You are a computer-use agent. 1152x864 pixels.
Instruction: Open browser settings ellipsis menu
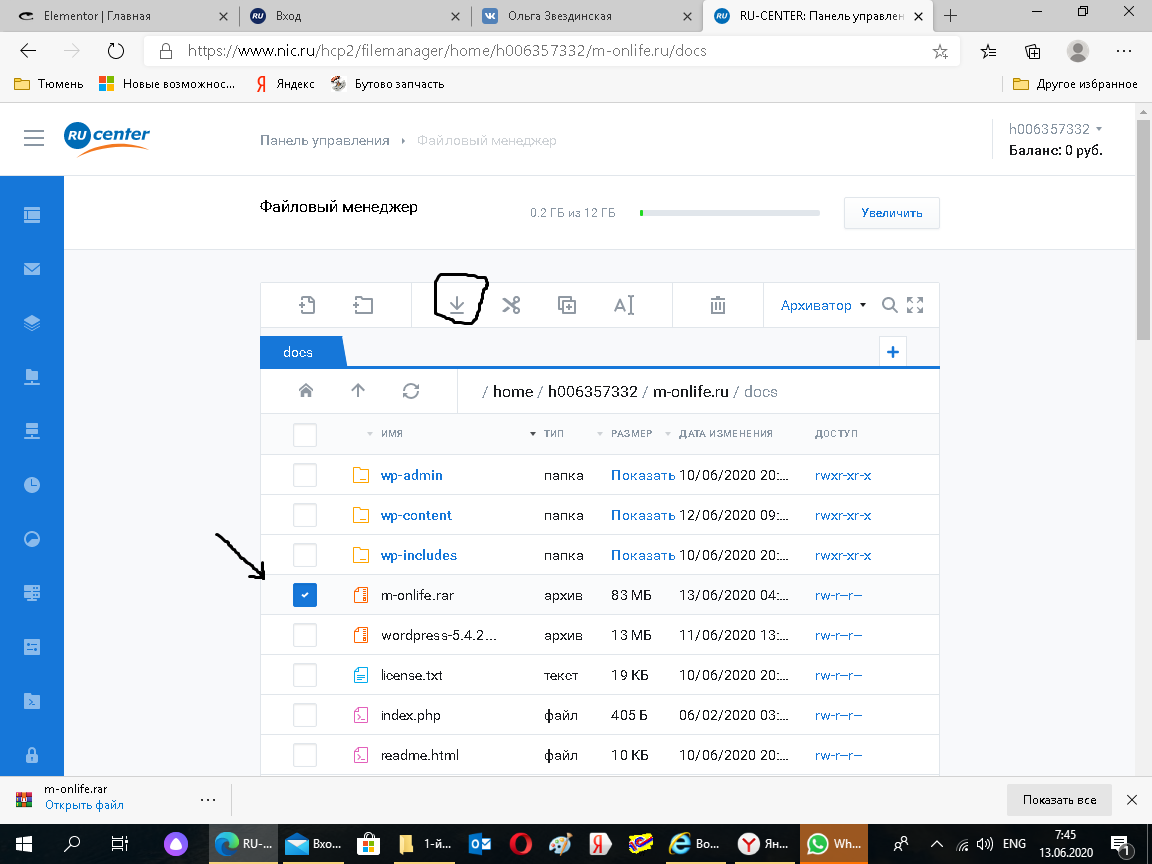(x=1123, y=51)
